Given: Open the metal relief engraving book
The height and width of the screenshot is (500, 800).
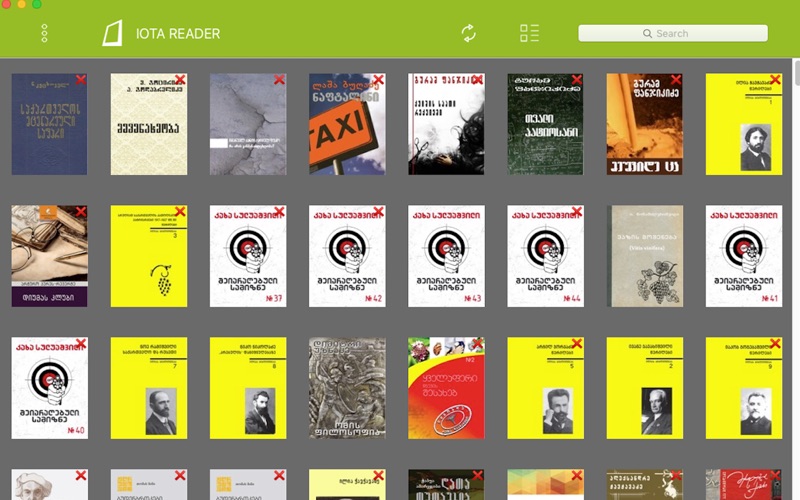Looking at the screenshot, I should click(x=347, y=388).
